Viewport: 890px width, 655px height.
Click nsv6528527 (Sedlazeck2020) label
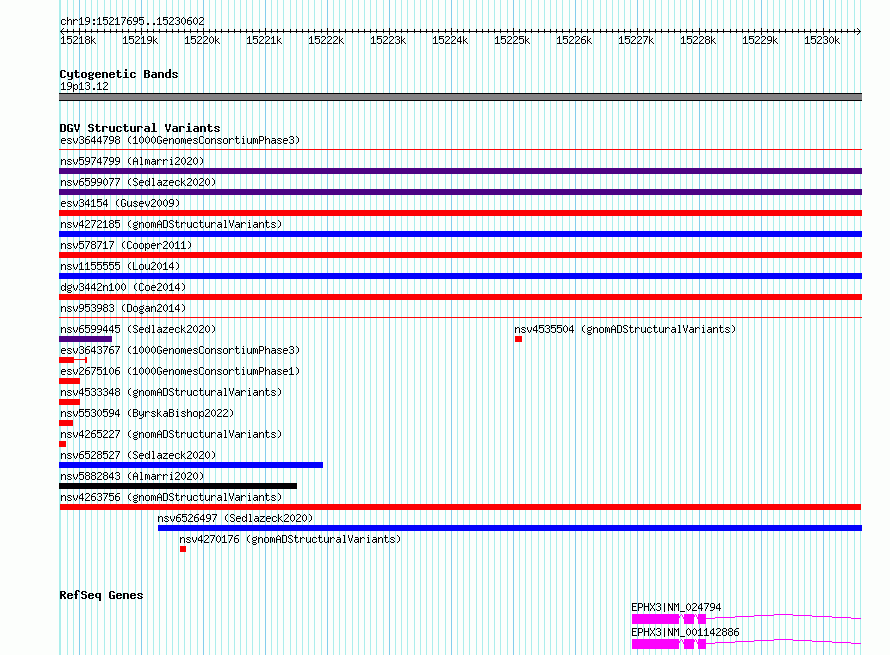pos(138,455)
